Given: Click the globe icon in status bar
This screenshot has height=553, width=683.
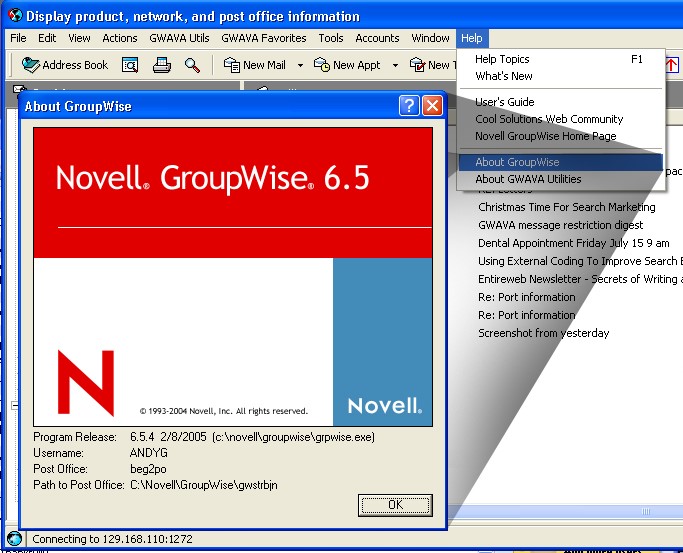Looking at the screenshot, I should [x=14, y=539].
